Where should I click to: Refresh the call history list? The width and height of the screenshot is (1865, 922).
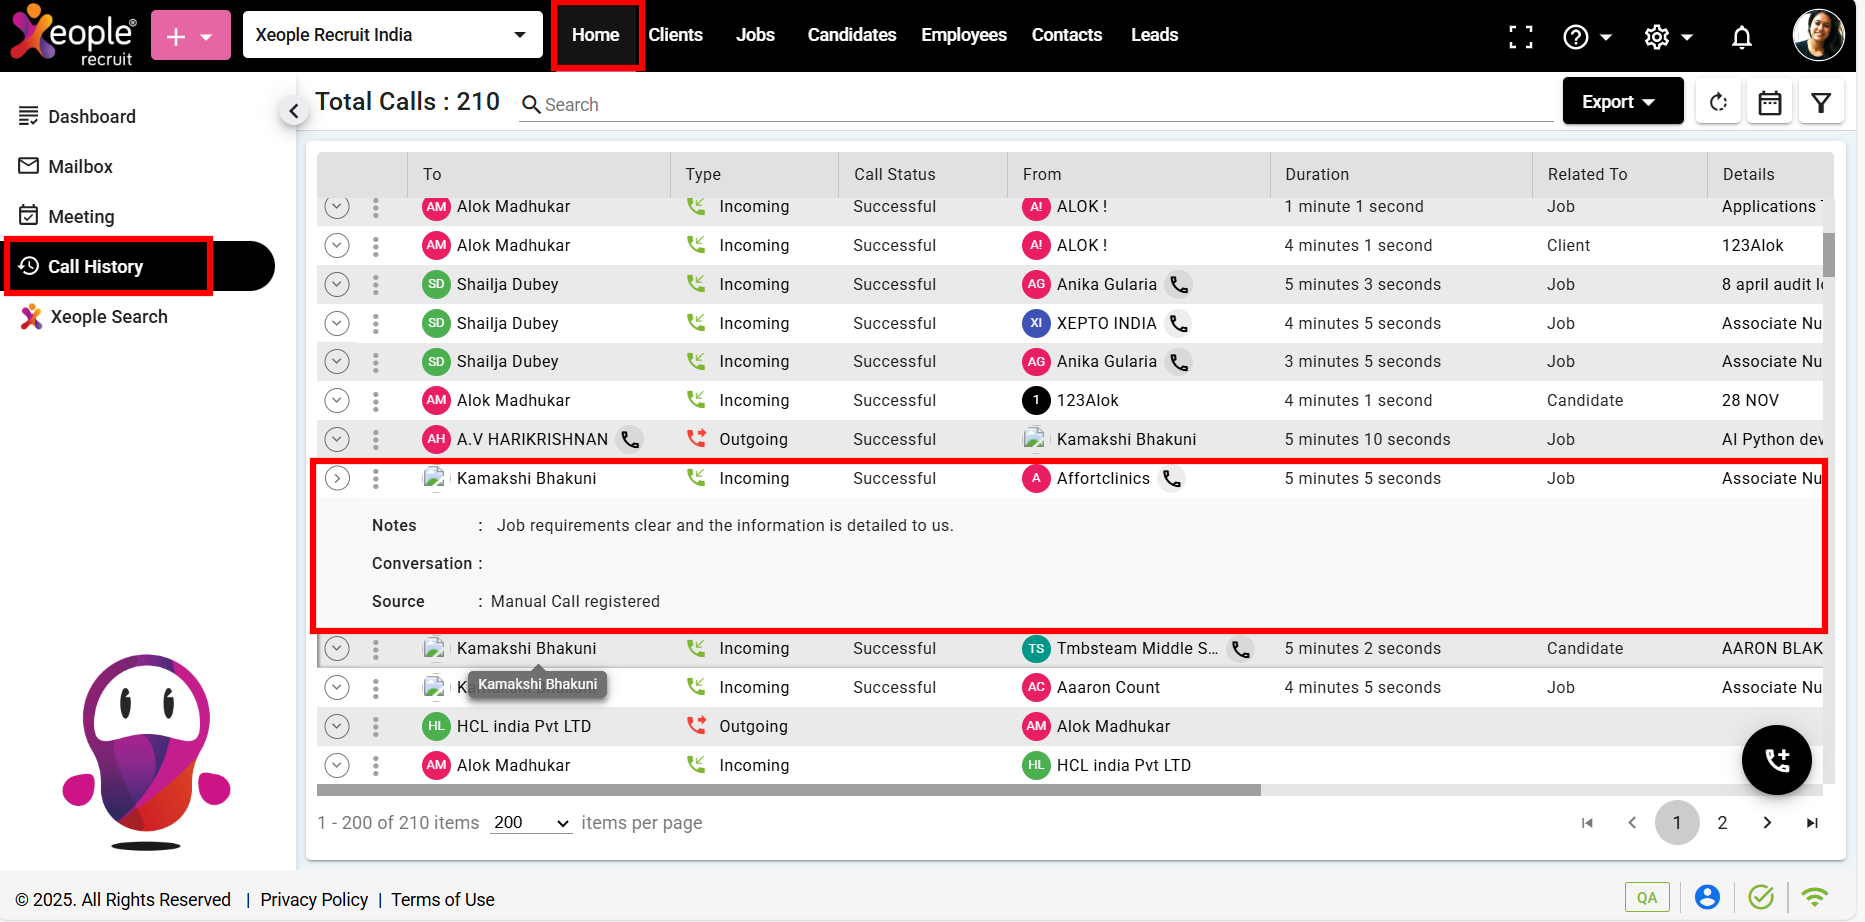1718,102
